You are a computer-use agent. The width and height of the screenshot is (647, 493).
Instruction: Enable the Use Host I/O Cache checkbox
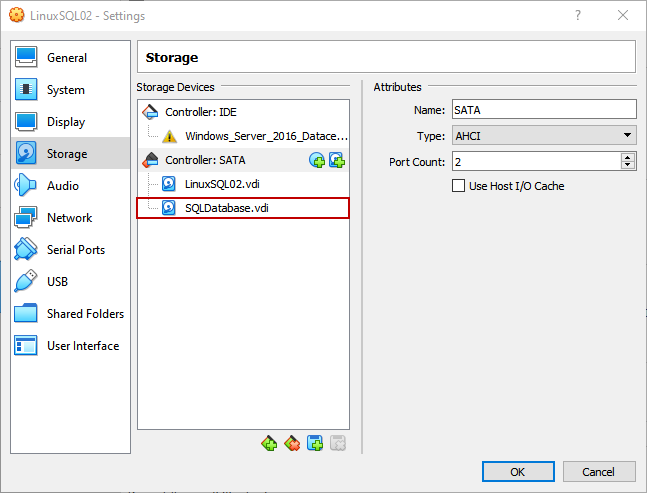coord(459,186)
